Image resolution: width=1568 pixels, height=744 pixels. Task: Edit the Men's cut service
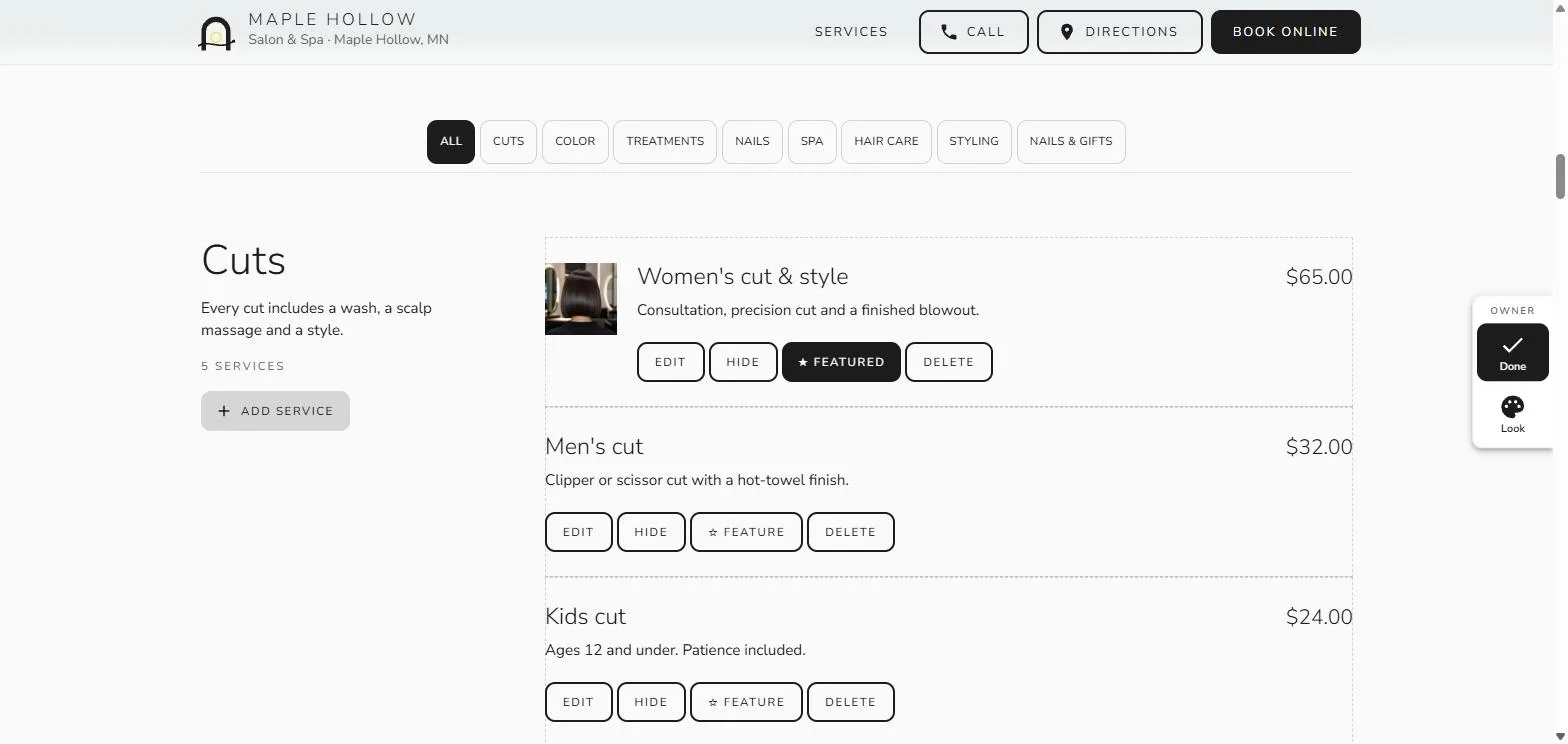(578, 532)
